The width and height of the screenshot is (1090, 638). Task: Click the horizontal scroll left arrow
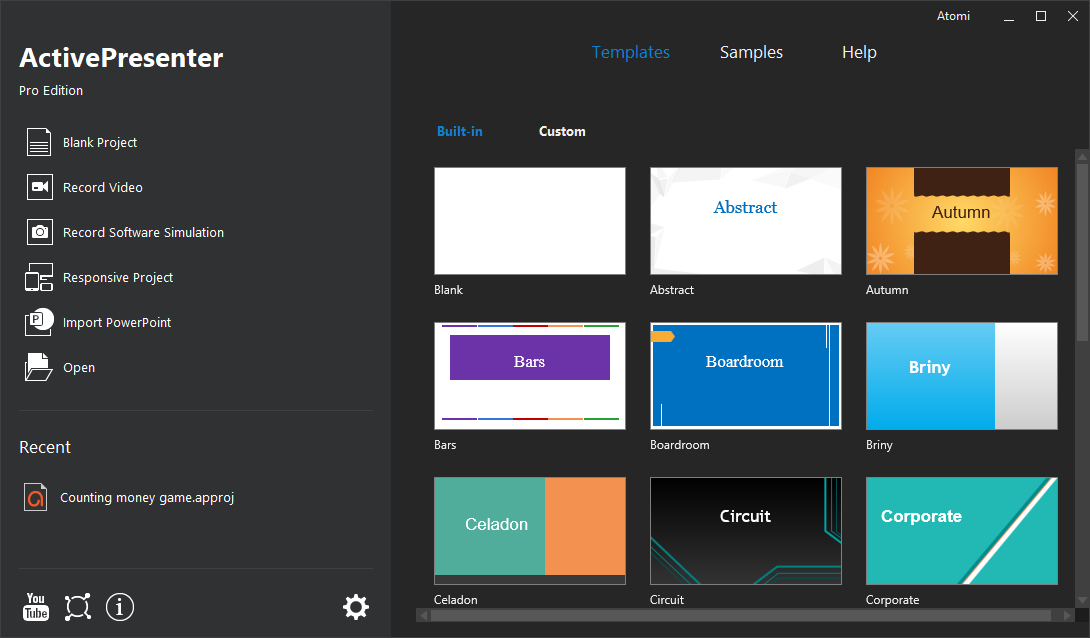423,615
